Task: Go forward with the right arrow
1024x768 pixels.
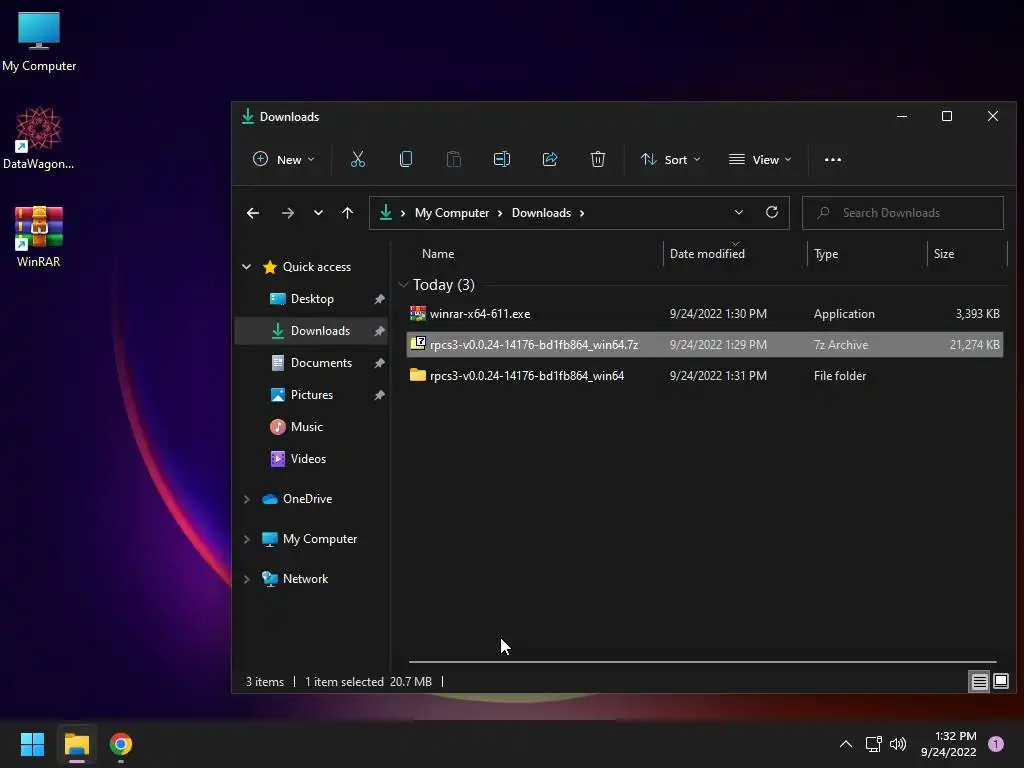Action: coord(287,213)
